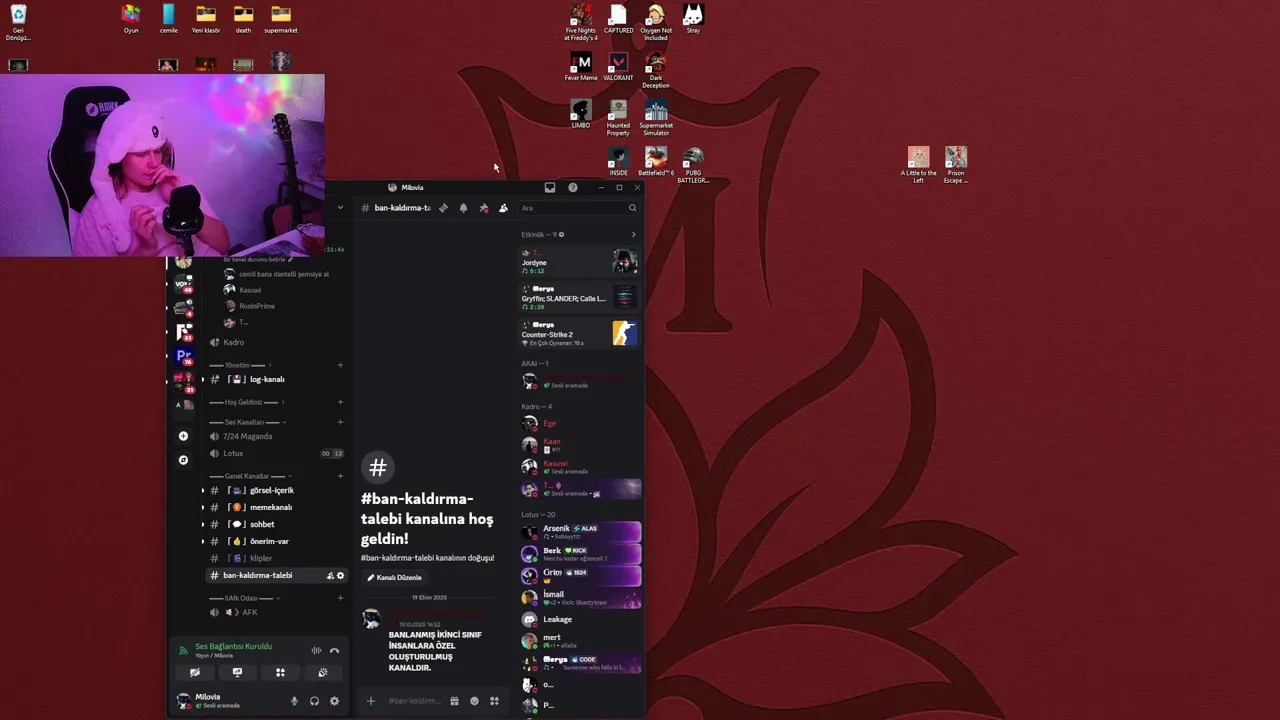The image size is (1280, 720).
Task: Click the Ara search field
Action: [578, 208]
